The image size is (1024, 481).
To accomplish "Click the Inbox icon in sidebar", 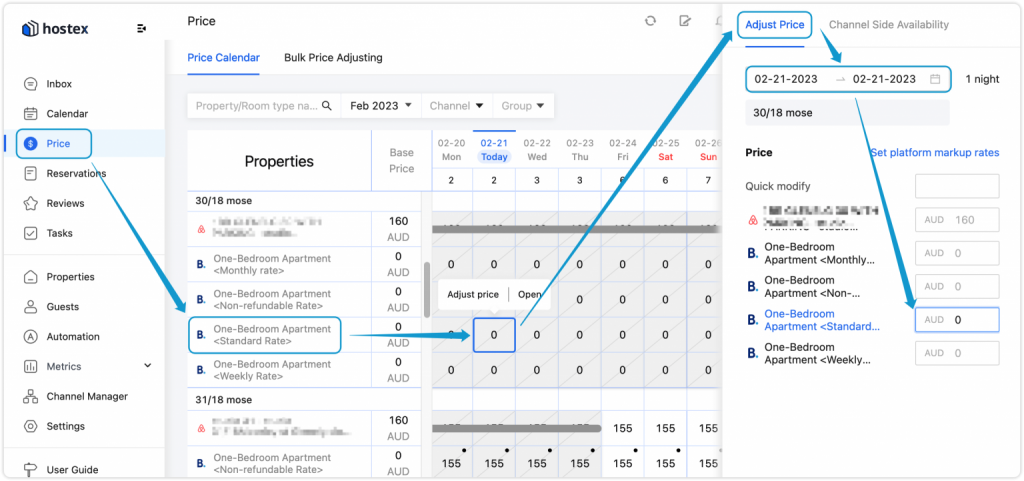I will pos(31,84).
